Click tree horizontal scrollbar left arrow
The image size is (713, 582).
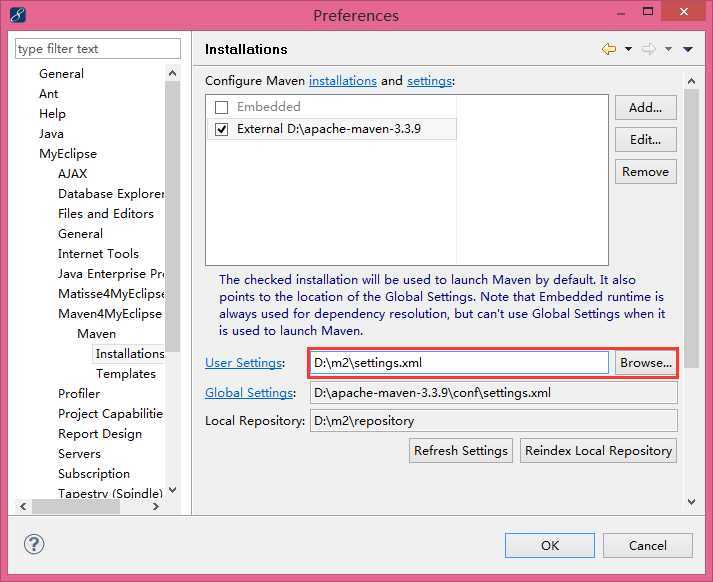click(x=23, y=506)
